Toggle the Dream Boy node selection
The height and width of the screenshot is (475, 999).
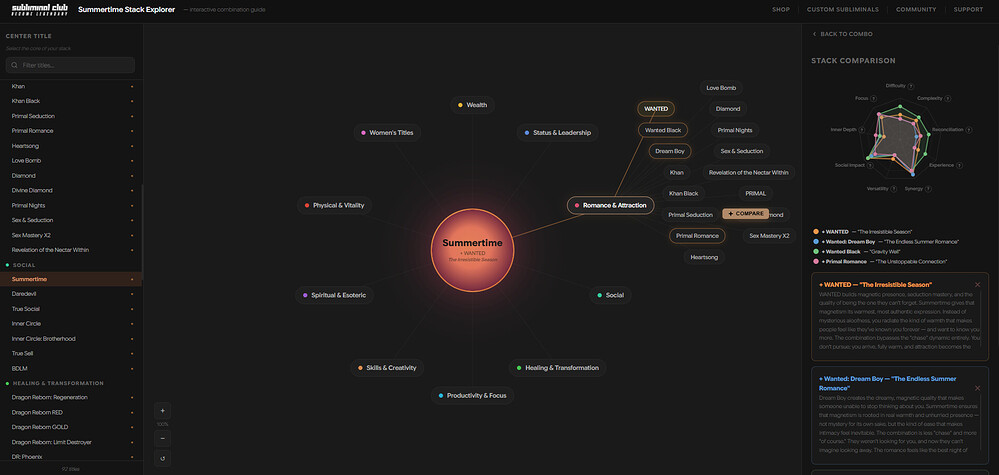(669, 151)
